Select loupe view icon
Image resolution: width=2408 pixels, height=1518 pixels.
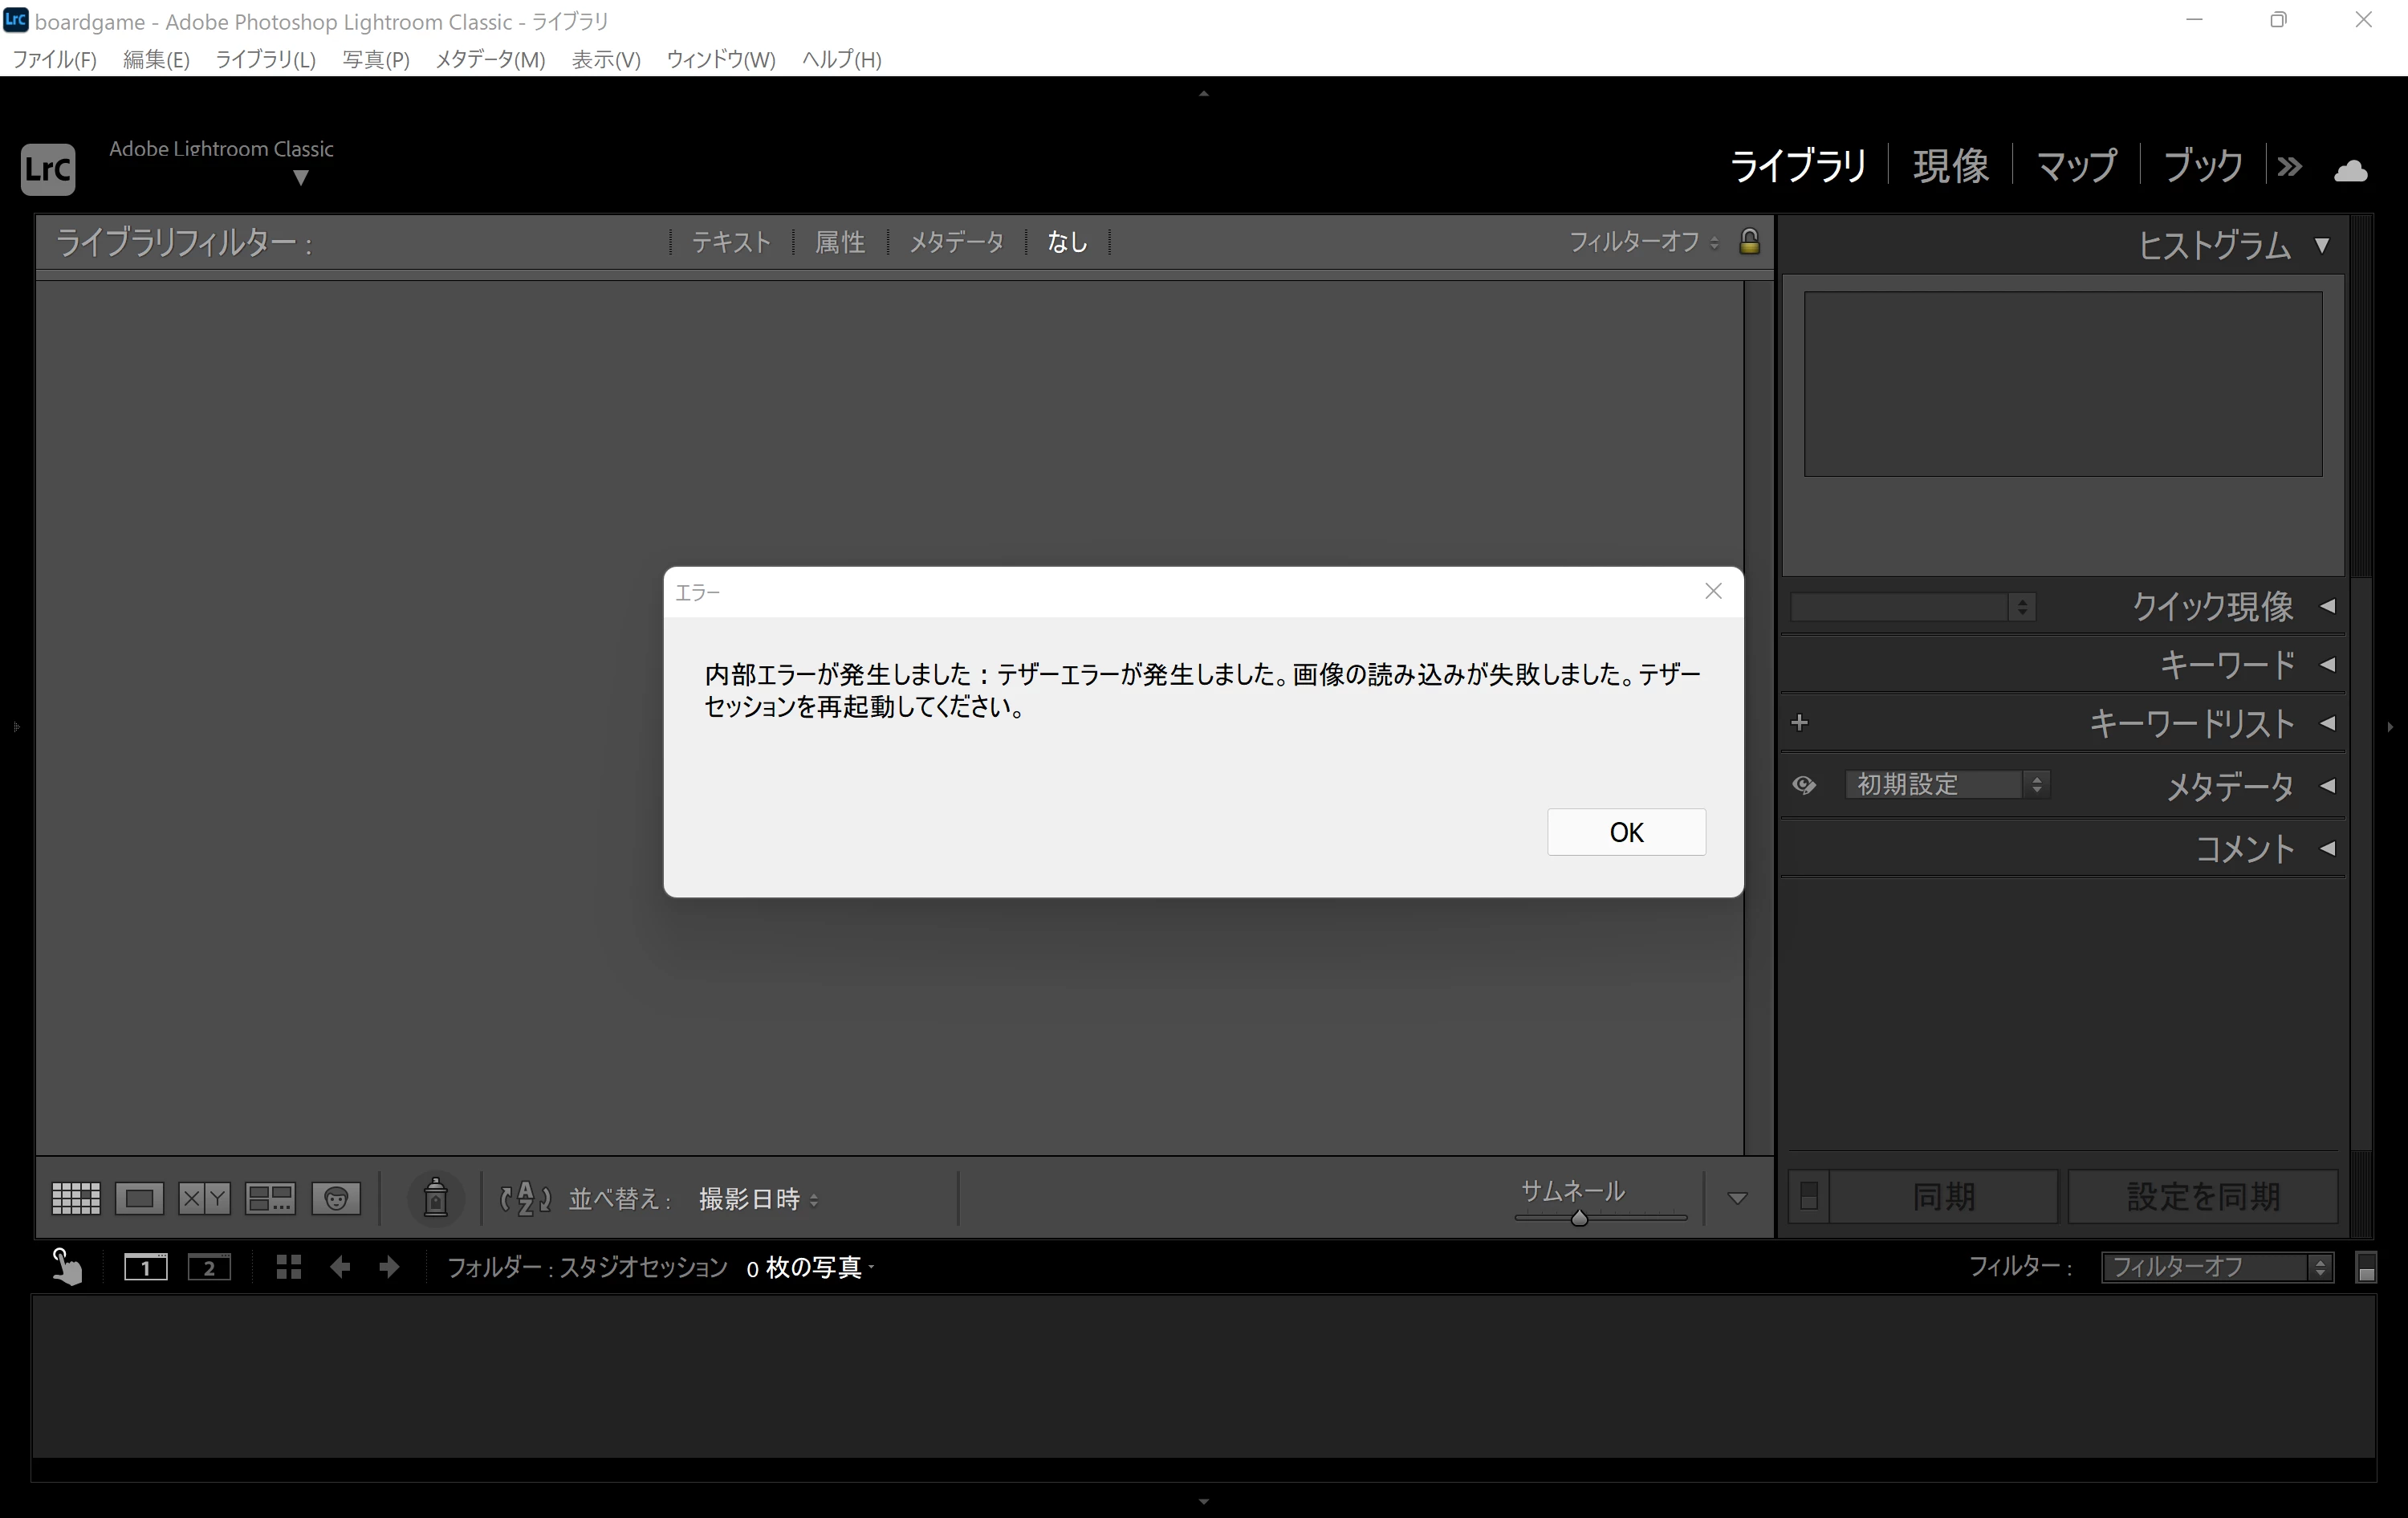(x=139, y=1198)
